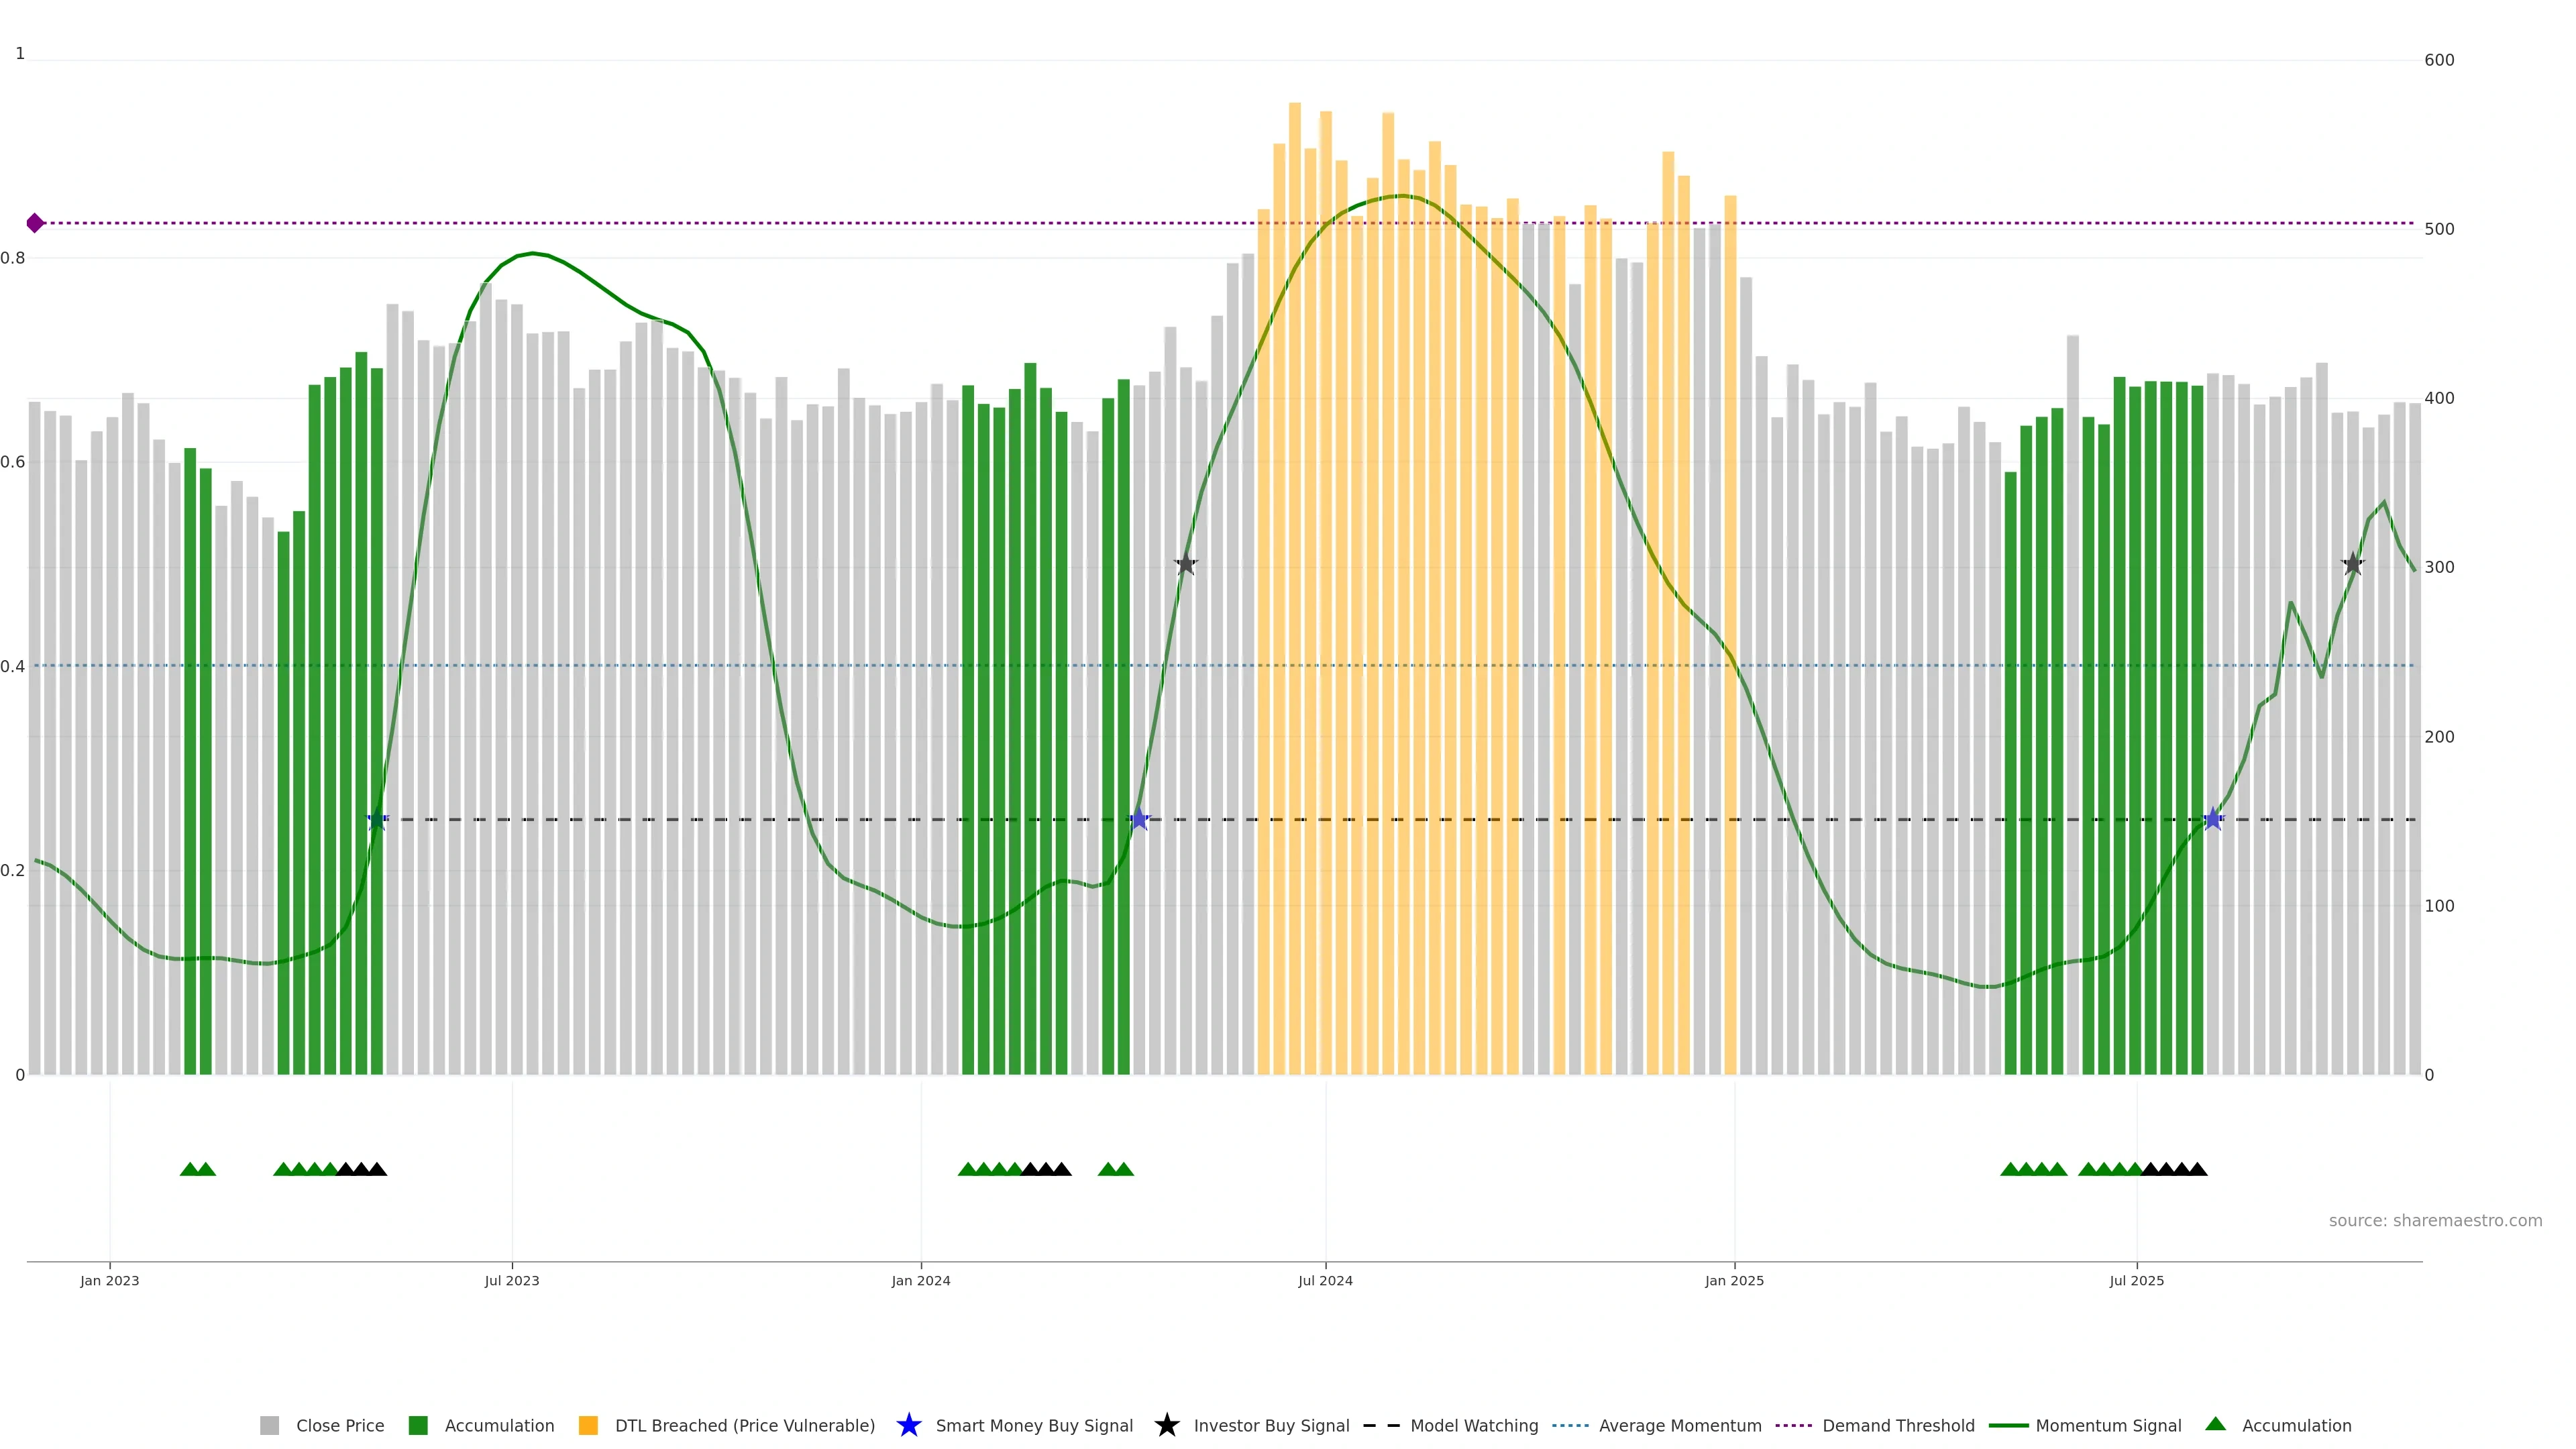Image resolution: width=2576 pixels, height=1449 pixels.
Task: Click the orange DTL Breached color swatch
Action: 588,1425
